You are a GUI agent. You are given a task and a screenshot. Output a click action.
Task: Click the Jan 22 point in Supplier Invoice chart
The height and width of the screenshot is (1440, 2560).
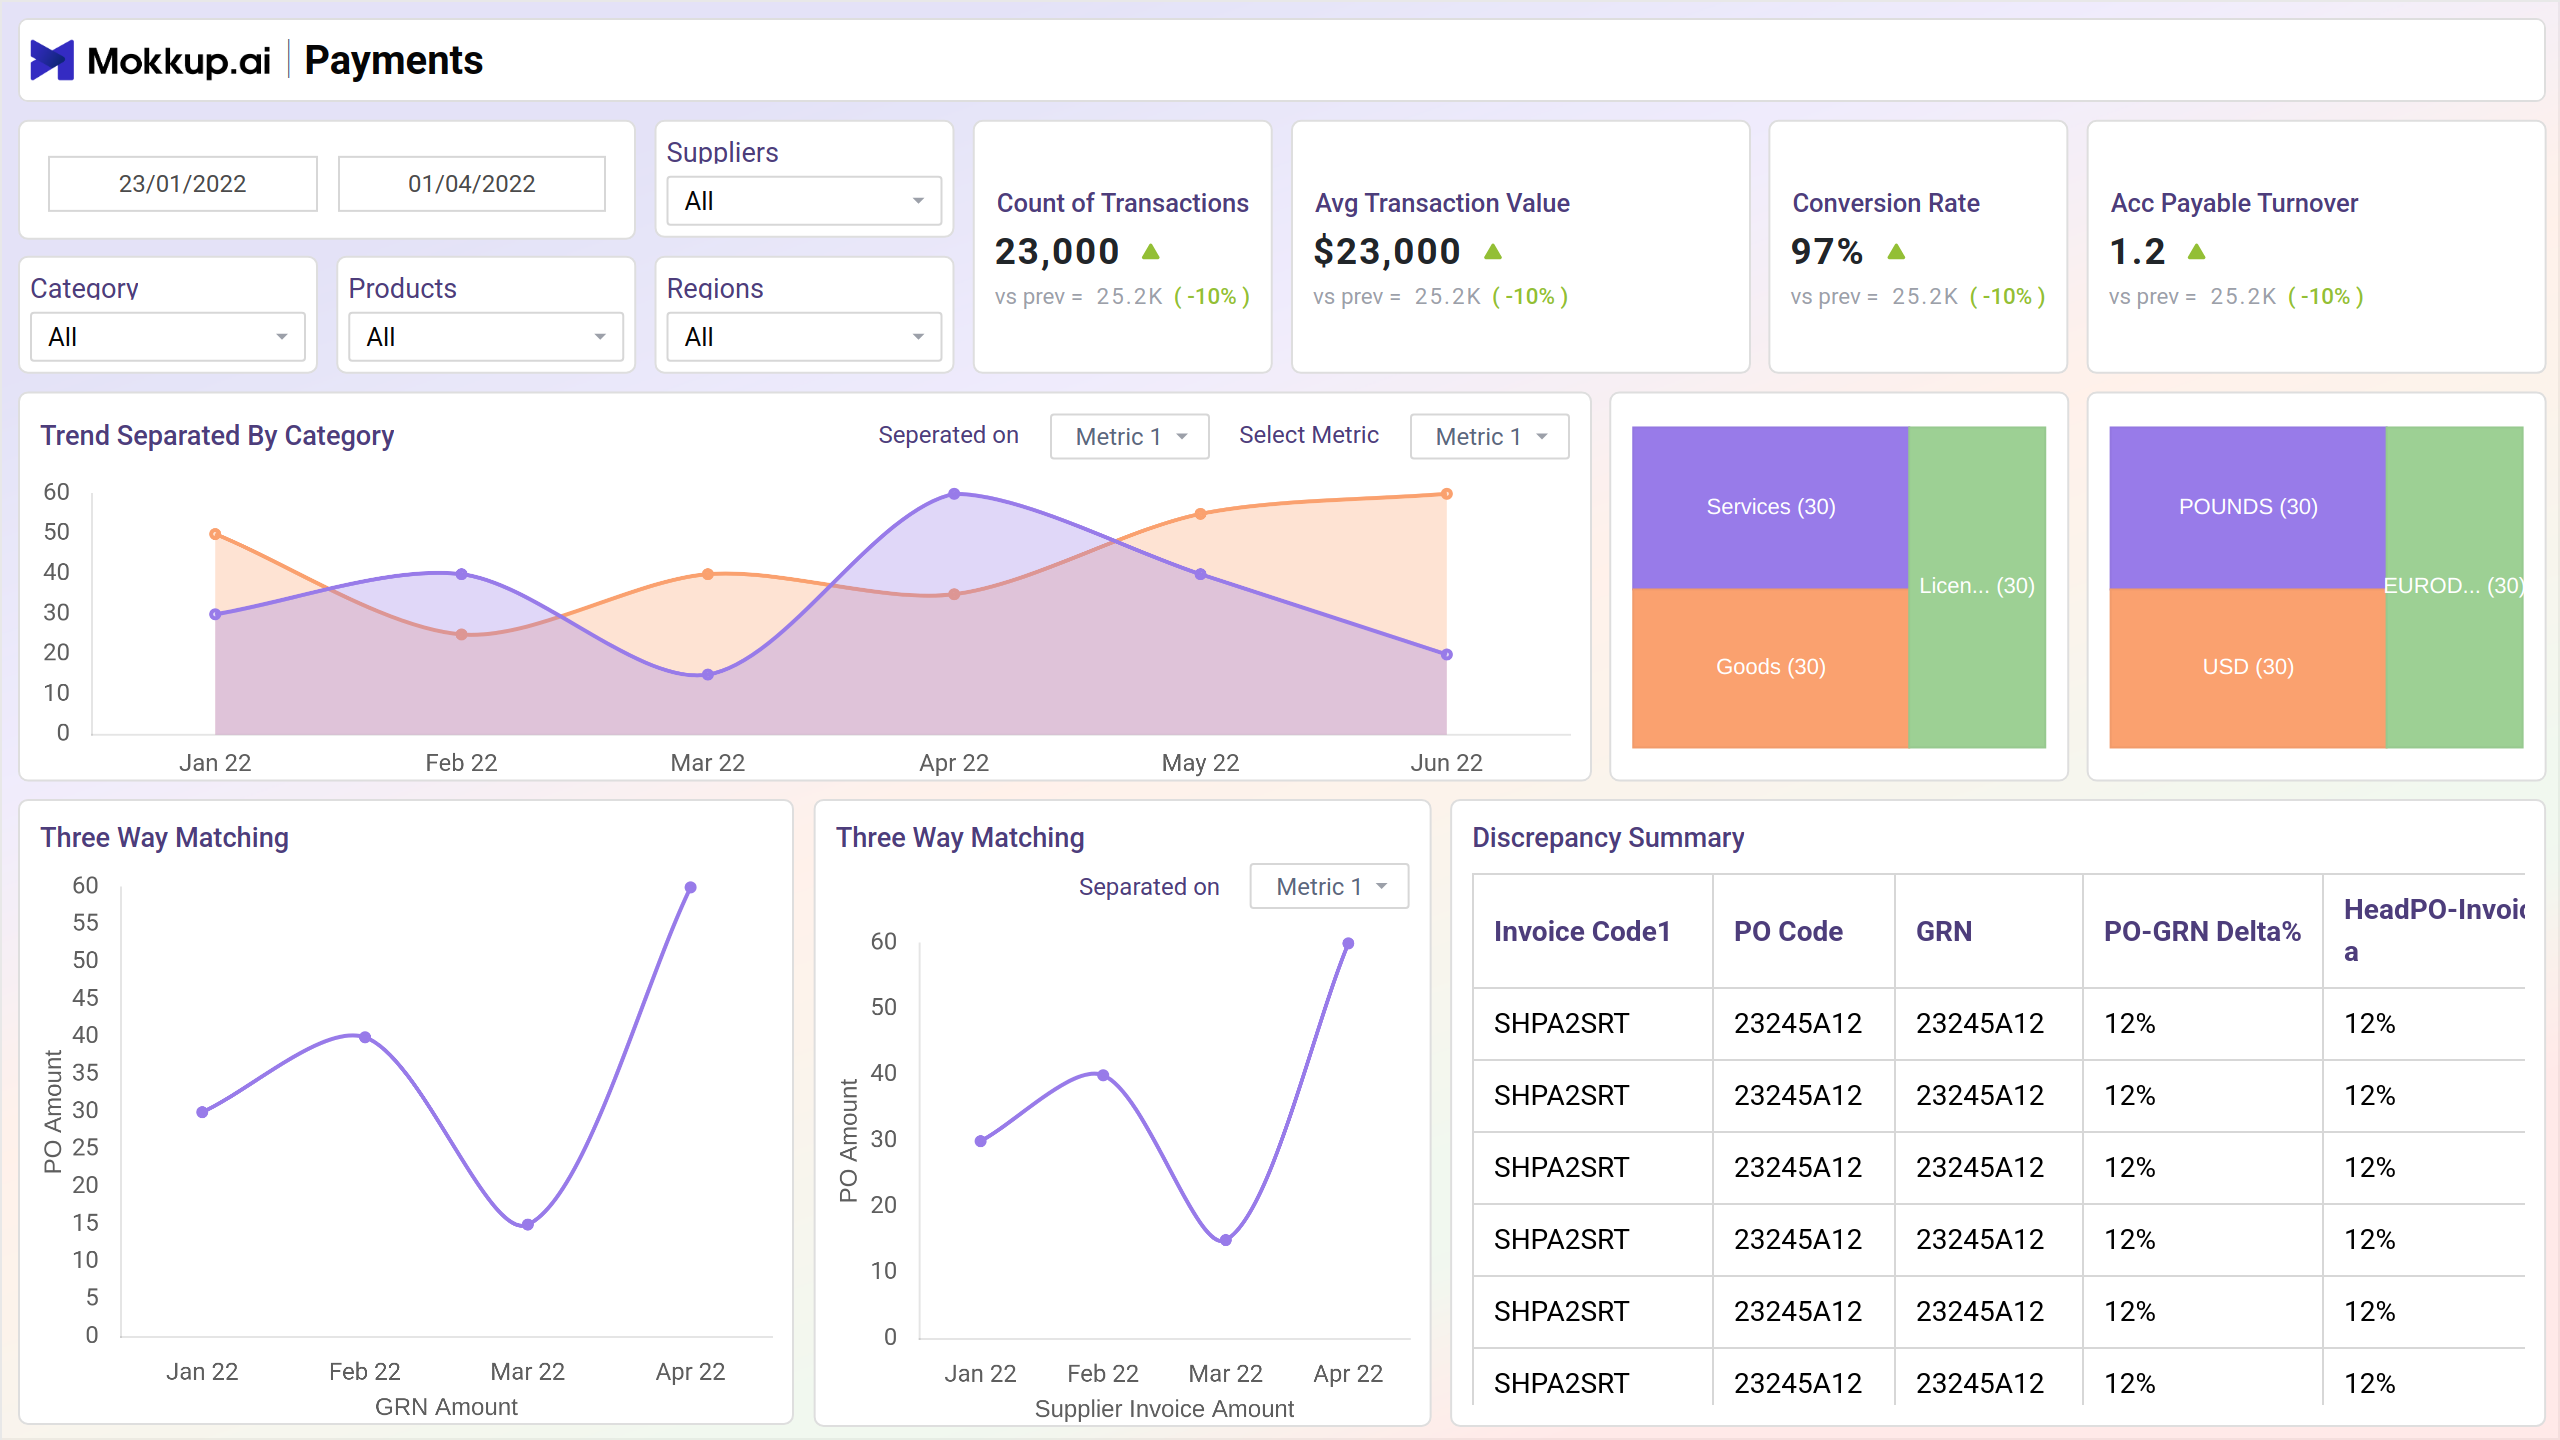tap(981, 1141)
